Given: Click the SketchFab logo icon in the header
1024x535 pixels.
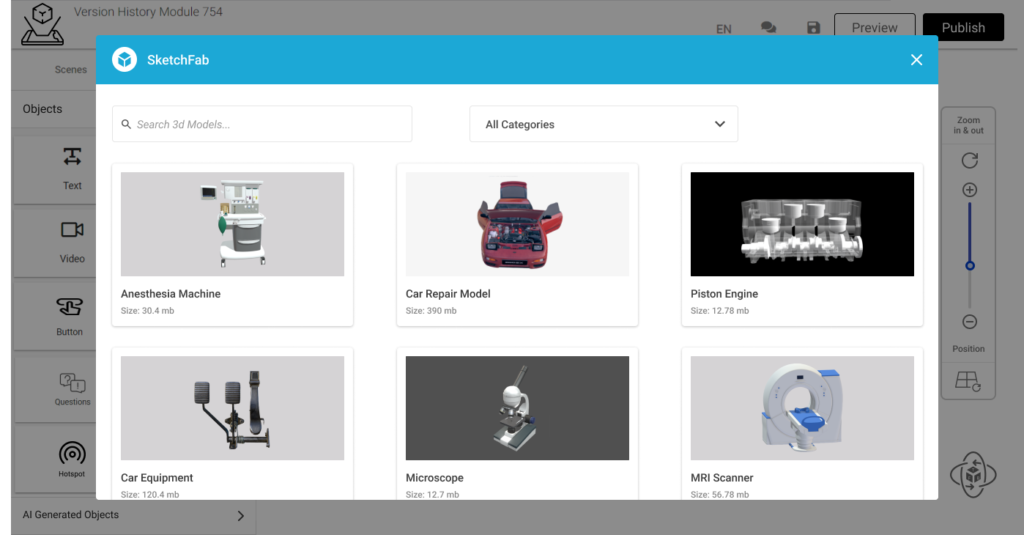Looking at the screenshot, I should 124,59.
